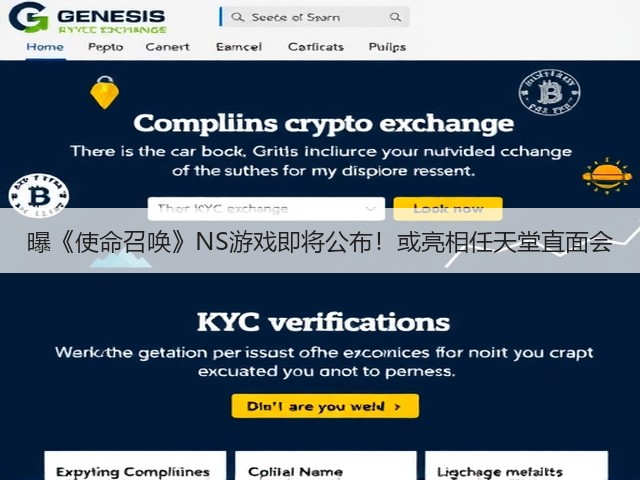
Task: Click the yellow Look now button
Action: click(x=448, y=209)
